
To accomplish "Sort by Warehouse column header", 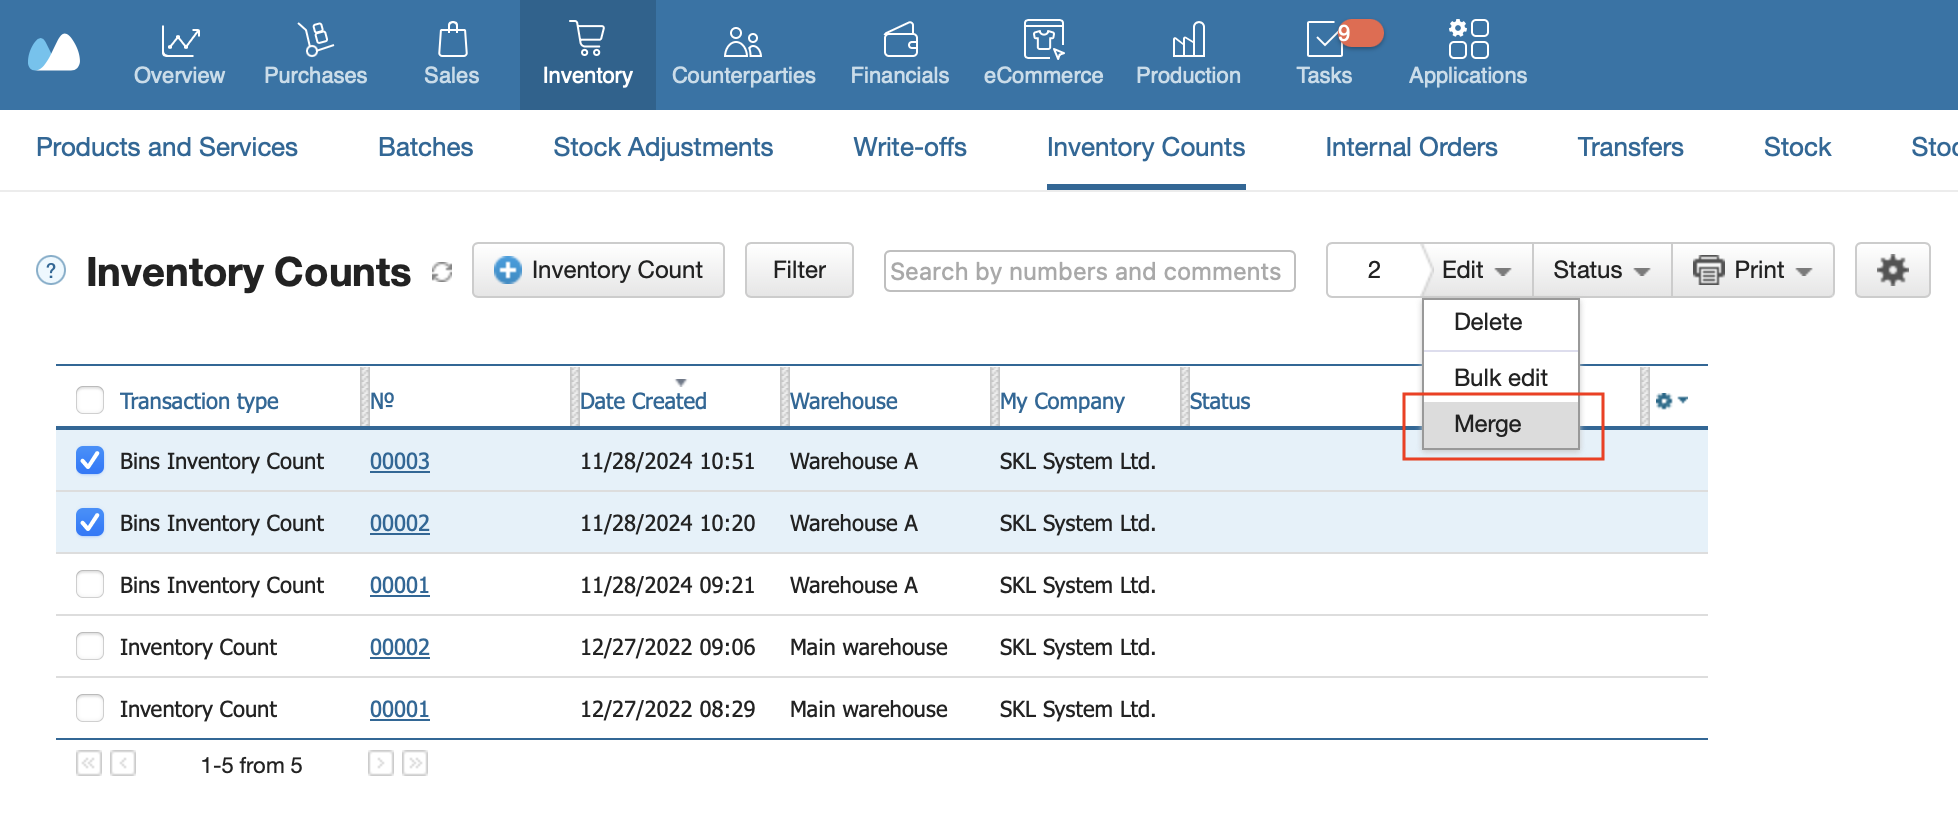I will (x=844, y=401).
